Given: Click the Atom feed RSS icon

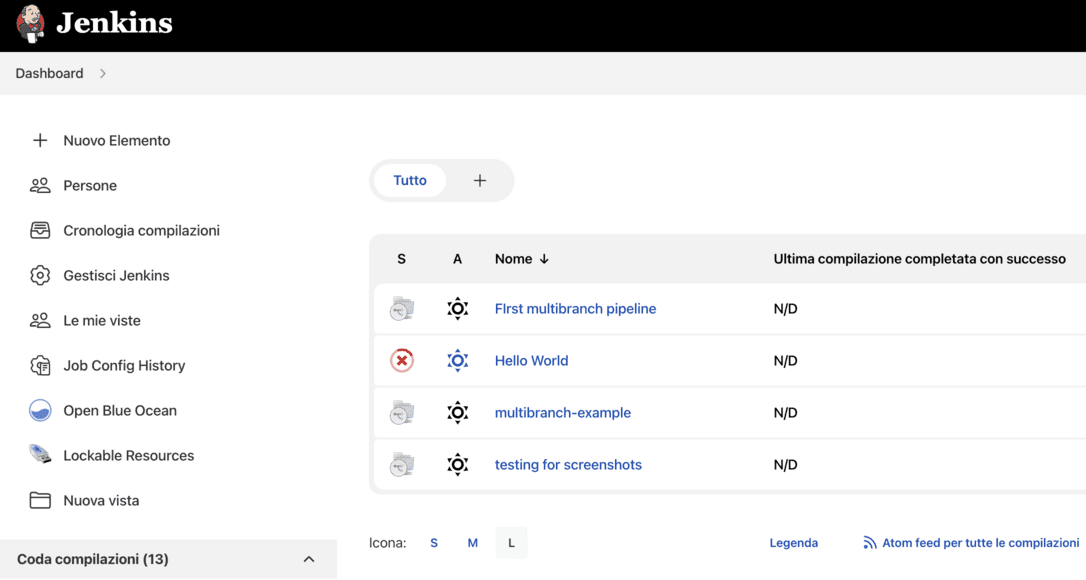Looking at the screenshot, I should coord(869,543).
